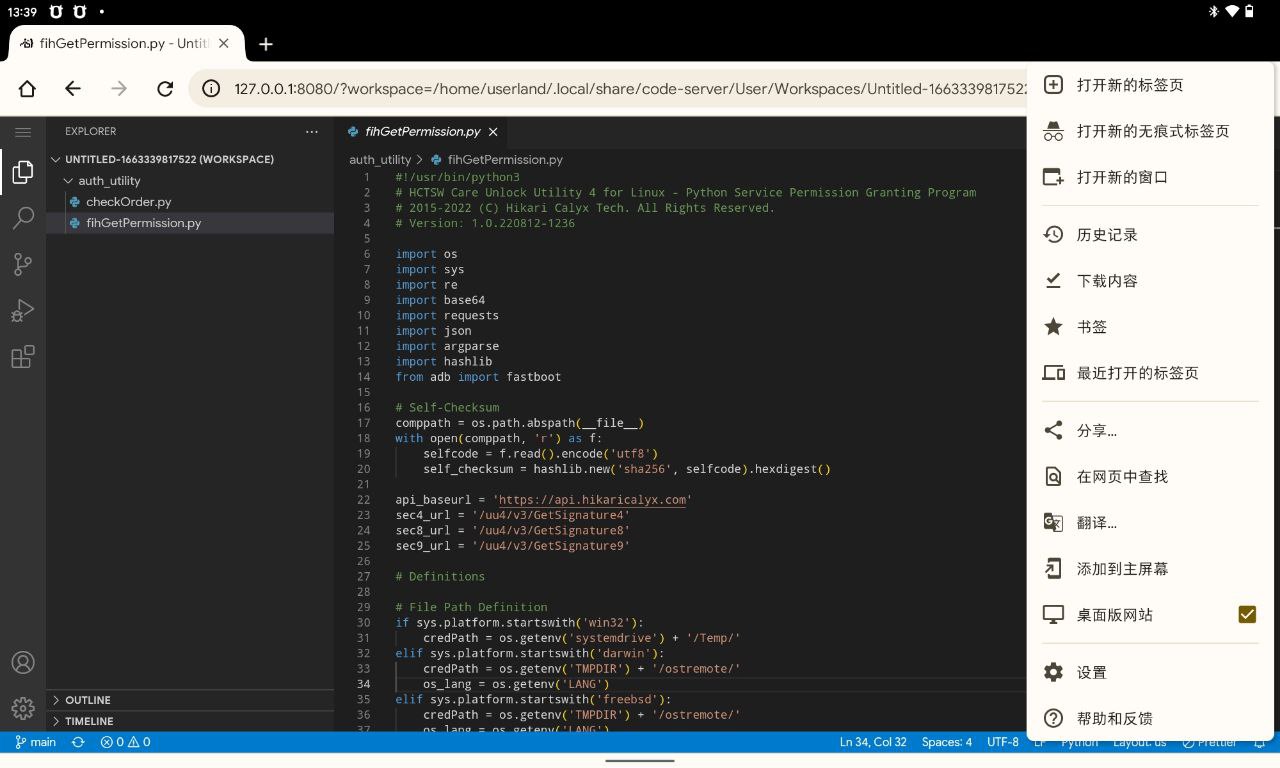Open errors and warnings count in status bar
Image resolution: width=1280 pixels, height=768 pixels.
click(x=125, y=742)
